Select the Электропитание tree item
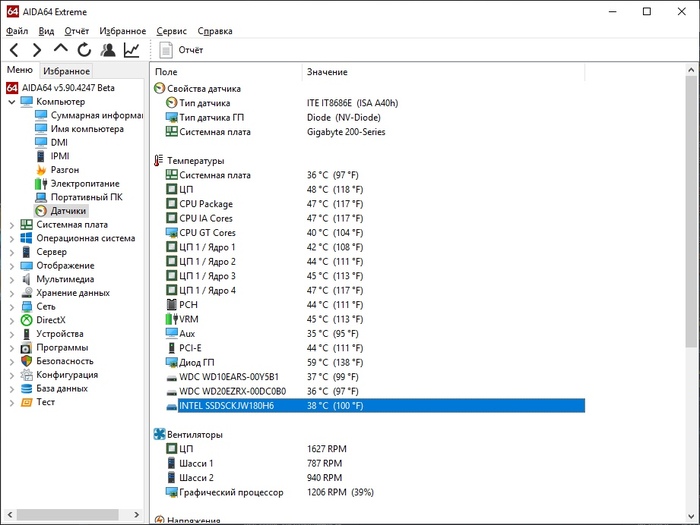 pyautogui.click(x=84, y=184)
